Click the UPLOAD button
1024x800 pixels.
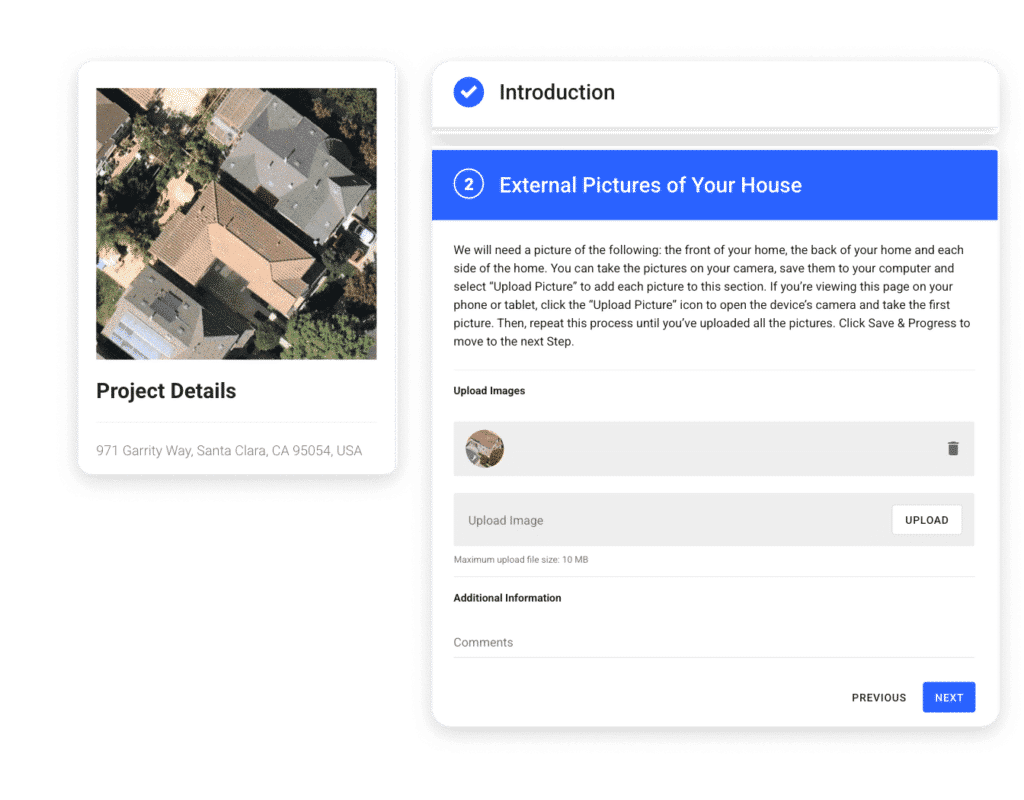[926, 520]
